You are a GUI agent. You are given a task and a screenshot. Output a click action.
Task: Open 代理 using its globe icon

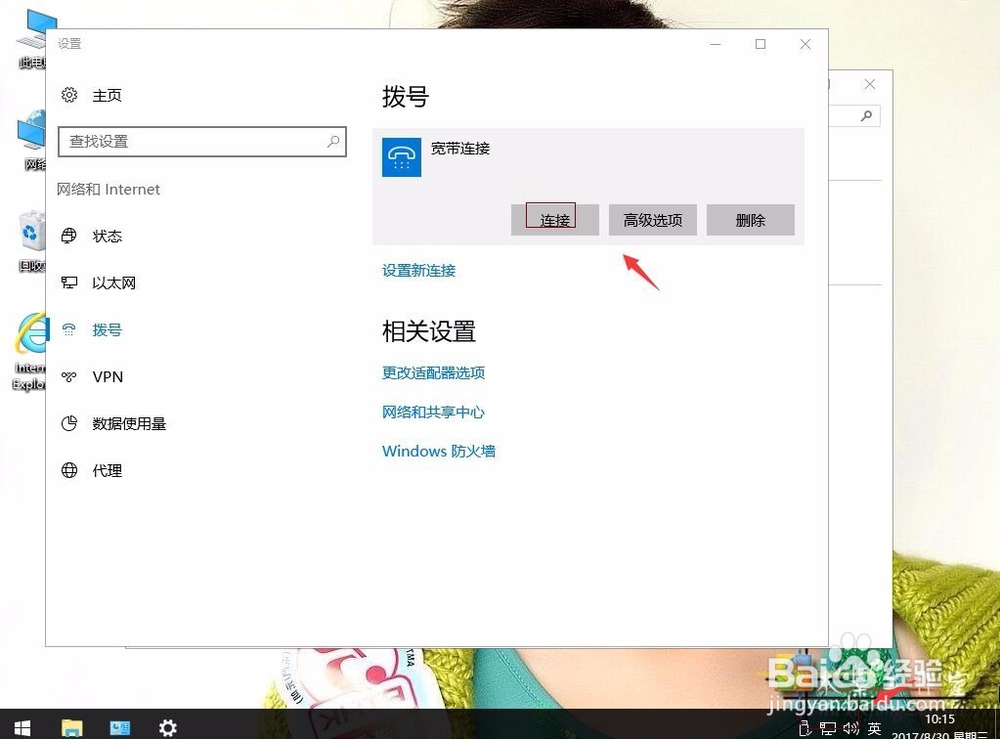[x=69, y=470]
